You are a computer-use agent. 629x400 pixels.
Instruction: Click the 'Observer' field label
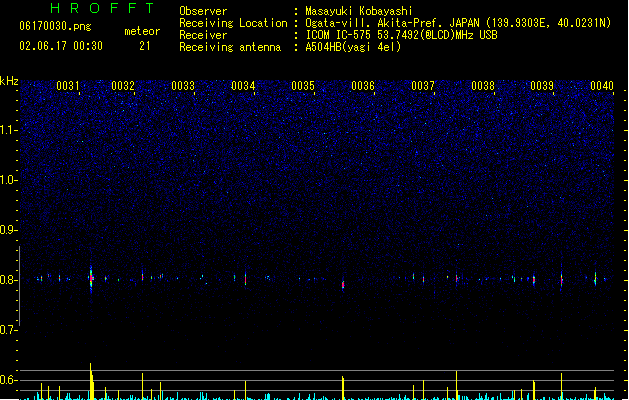[x=203, y=11]
